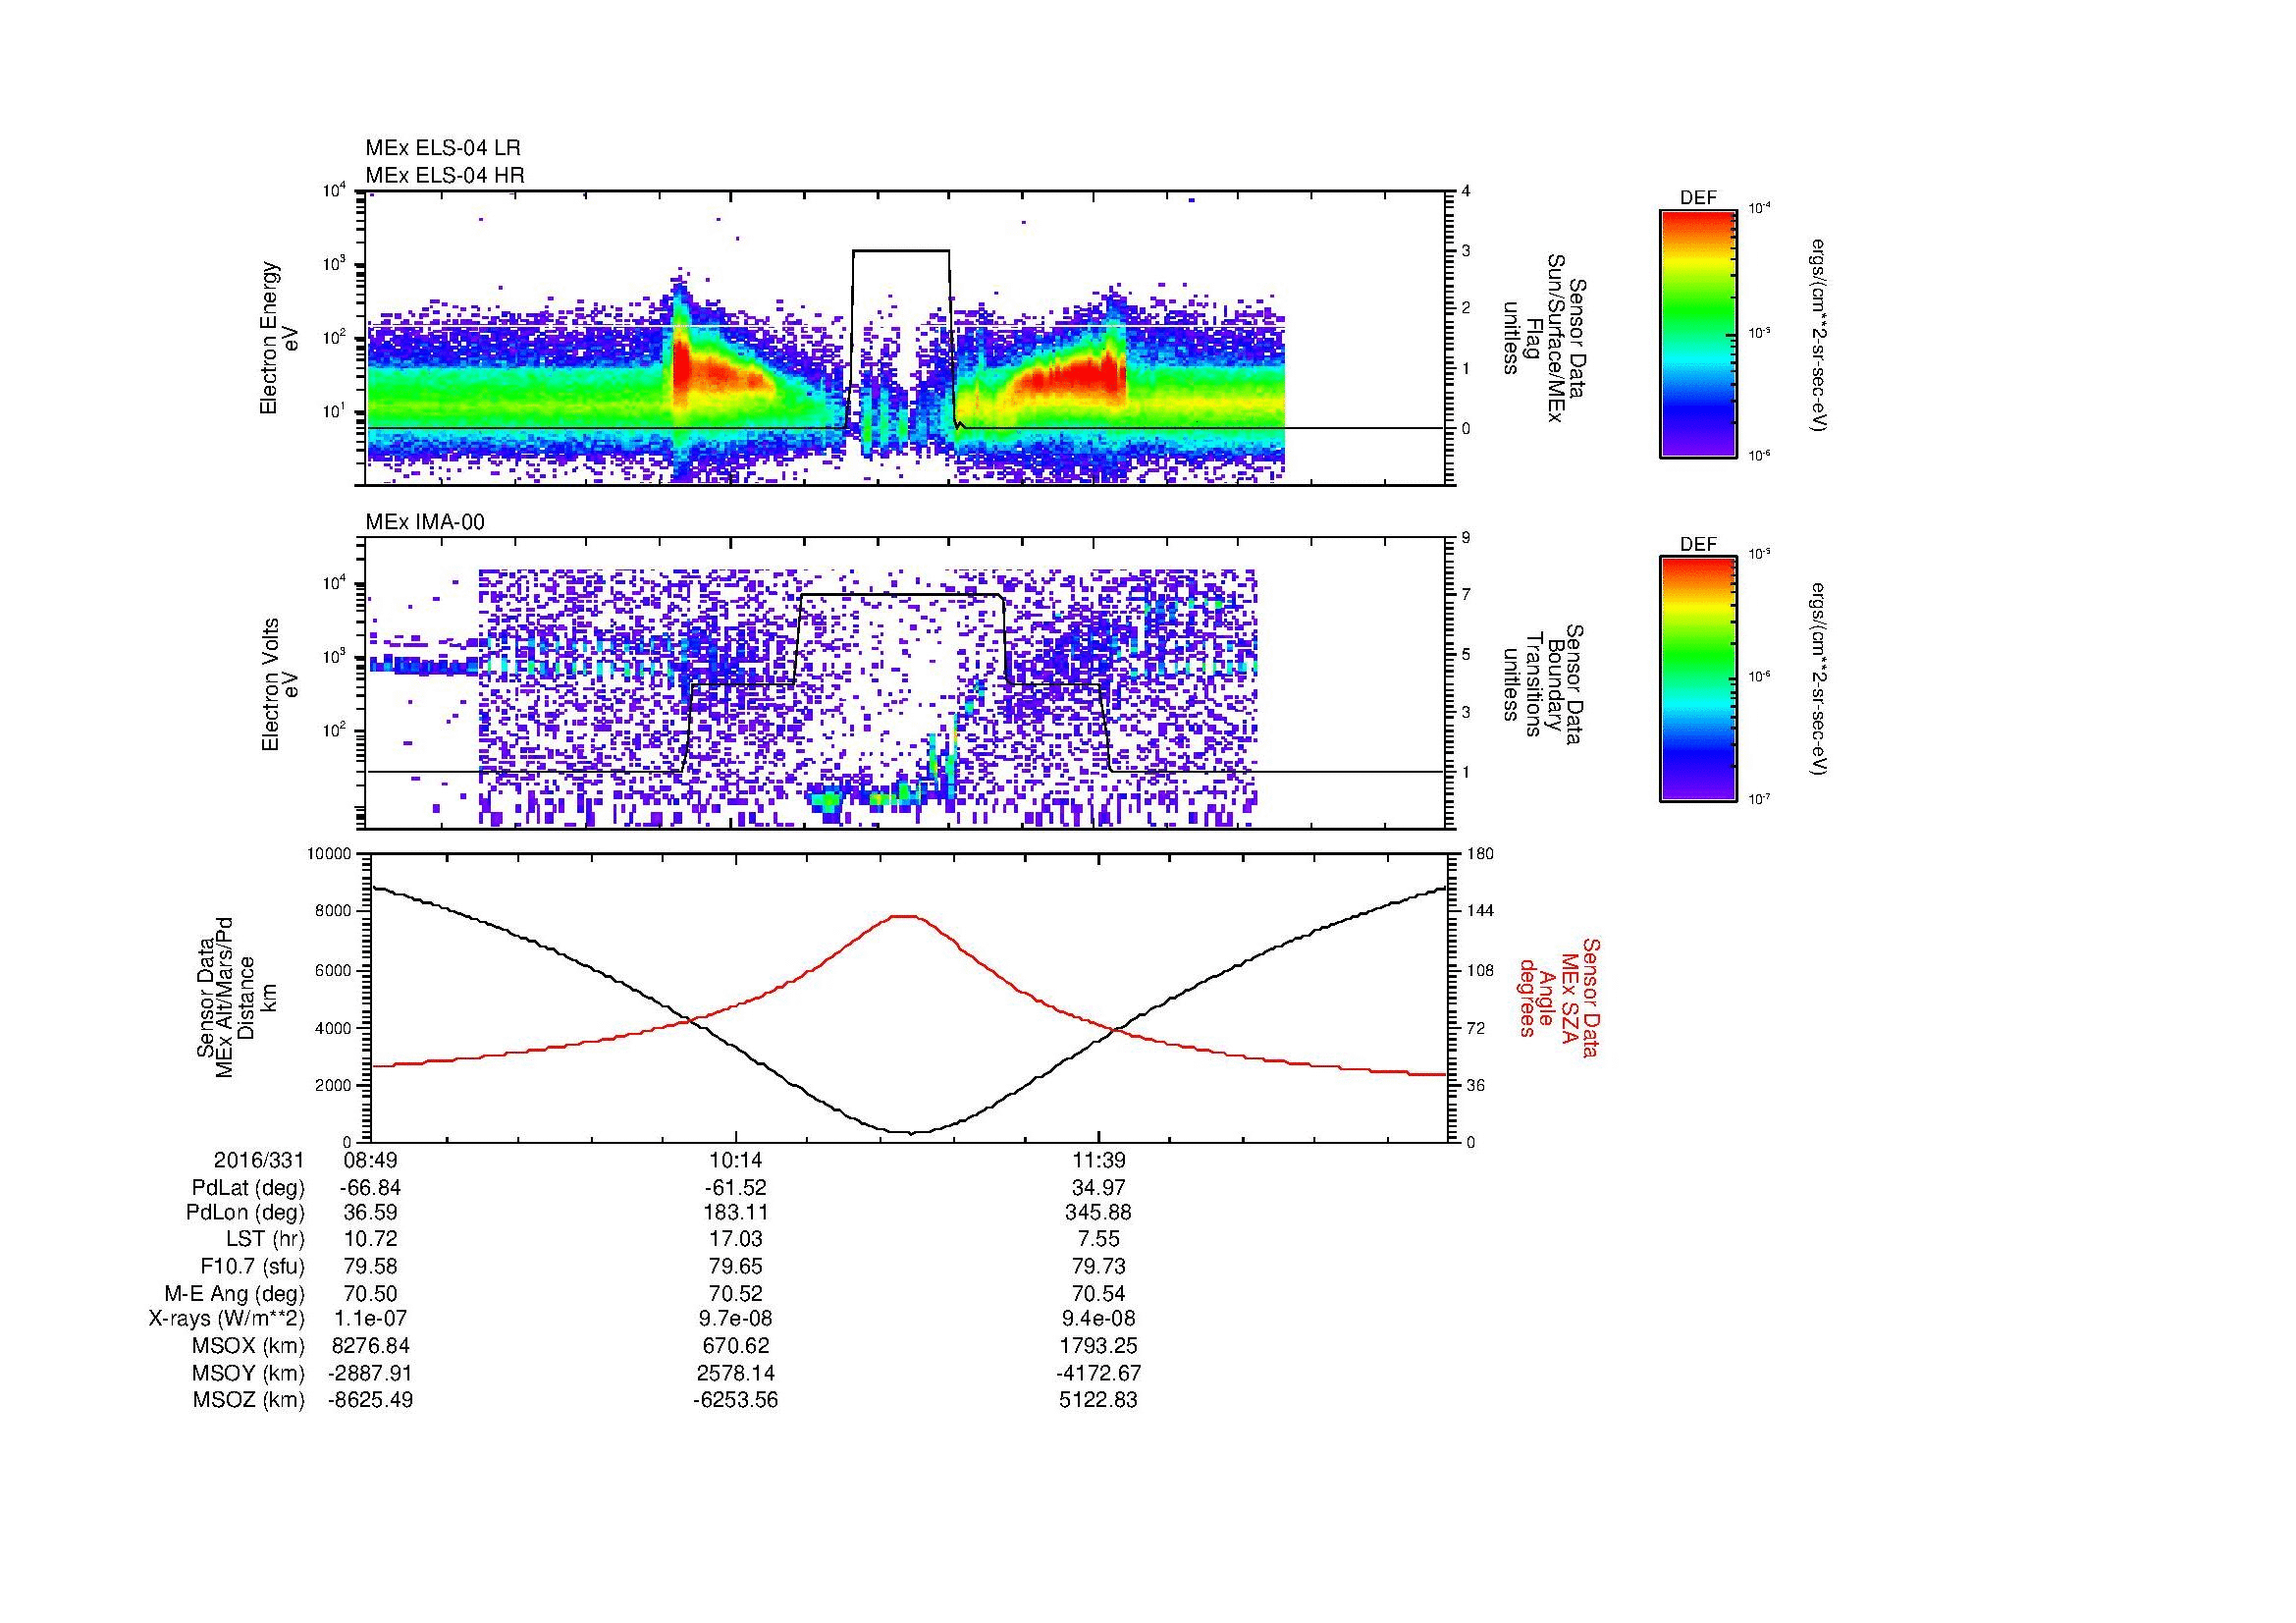This screenshot has height=1623, width=2296.
Task: Click the F10.7 value '79.73'
Action: pyautogui.click(x=1099, y=1267)
